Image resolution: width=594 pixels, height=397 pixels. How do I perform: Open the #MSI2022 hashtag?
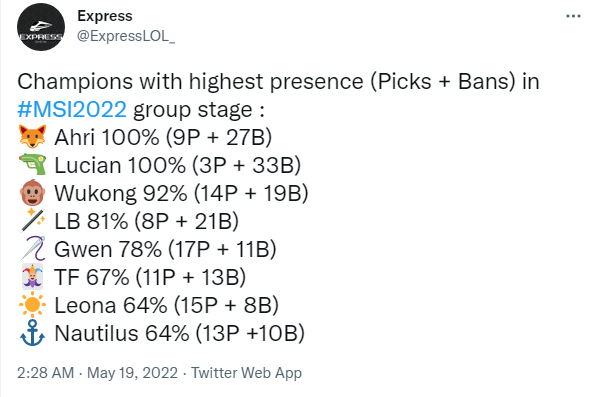(72, 109)
